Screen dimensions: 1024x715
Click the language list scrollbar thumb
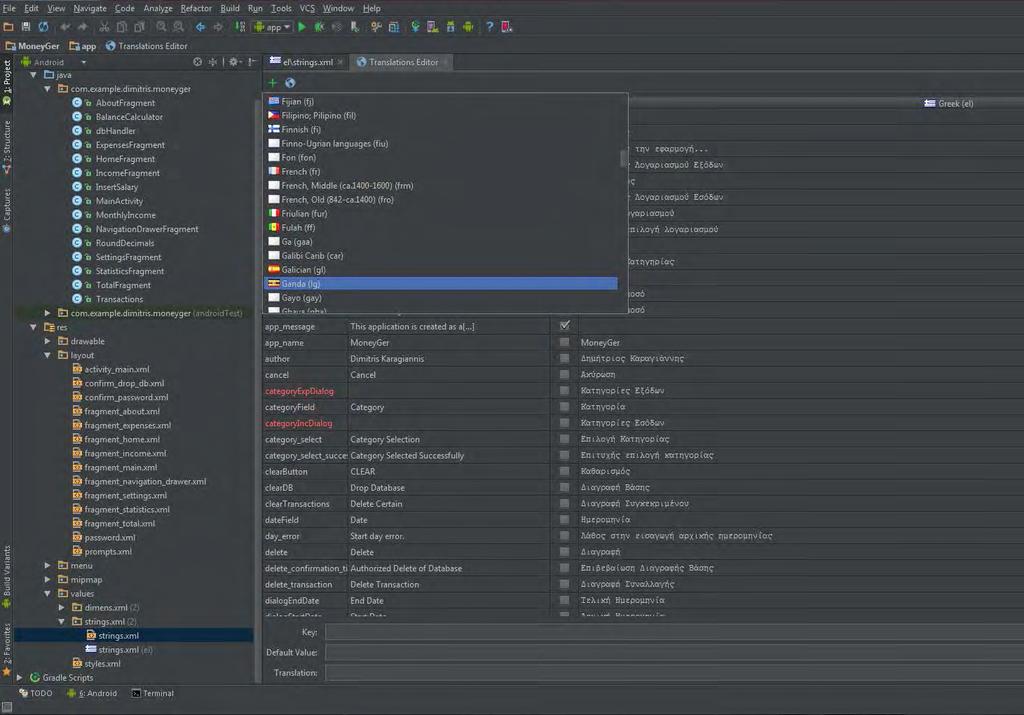click(x=623, y=158)
